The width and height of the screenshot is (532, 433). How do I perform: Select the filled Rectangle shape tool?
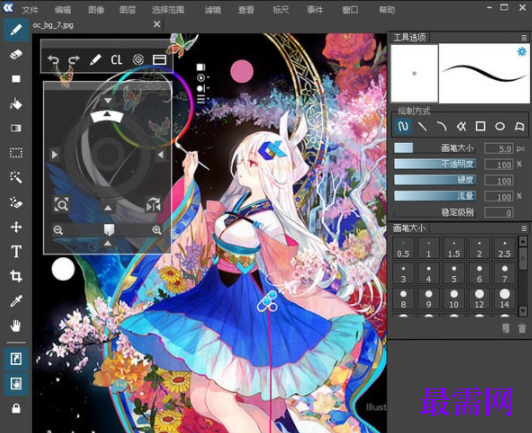coord(16,79)
